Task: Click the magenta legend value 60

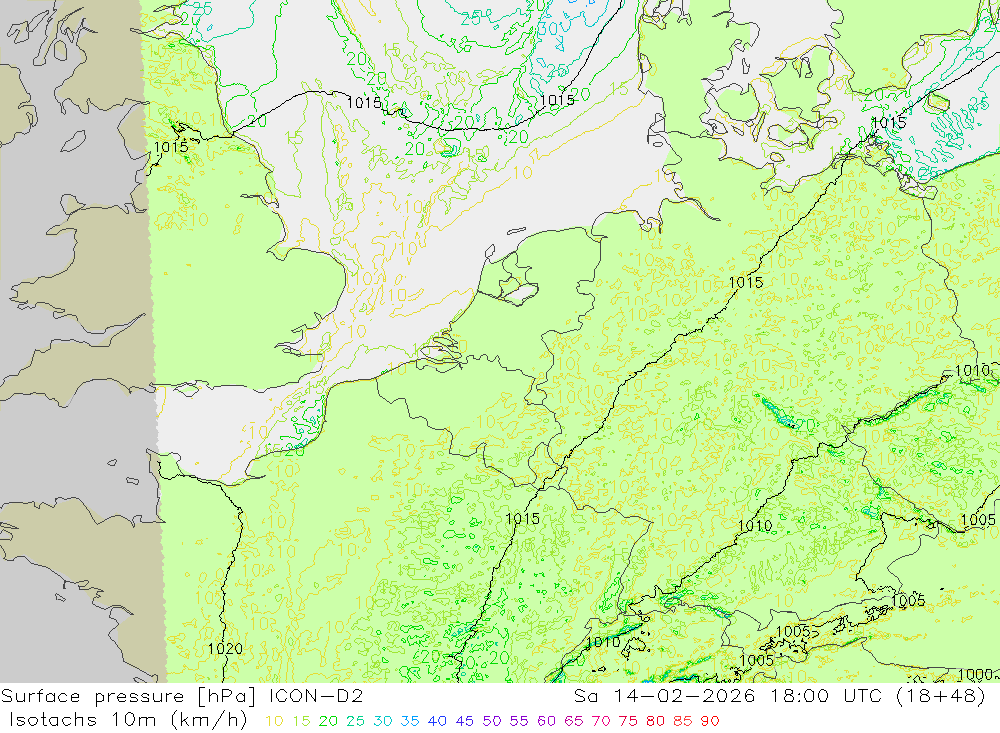Action: point(547,722)
